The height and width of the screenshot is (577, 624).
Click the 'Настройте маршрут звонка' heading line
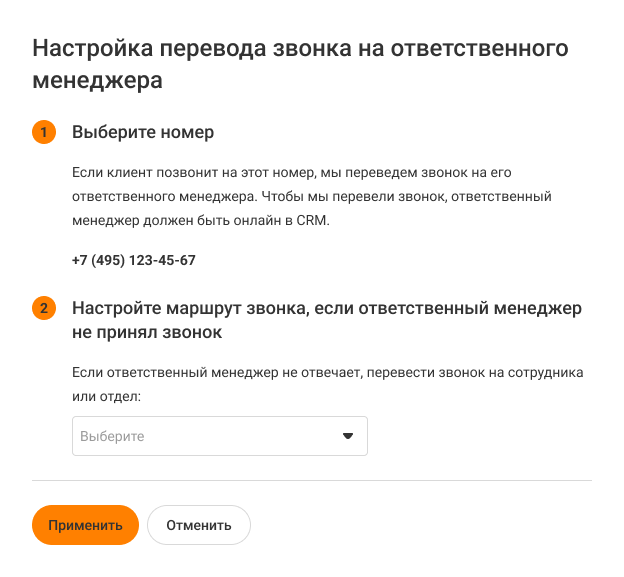(x=326, y=308)
